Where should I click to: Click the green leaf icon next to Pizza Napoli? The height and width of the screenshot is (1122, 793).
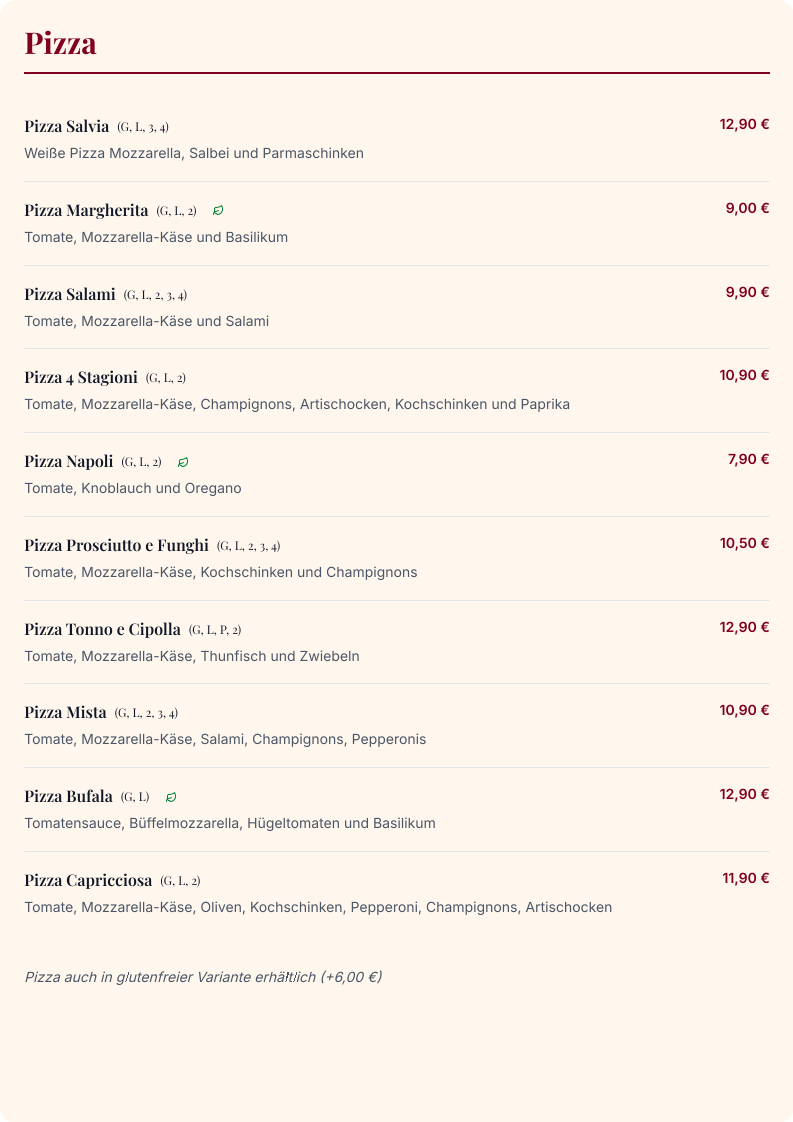[183, 462]
